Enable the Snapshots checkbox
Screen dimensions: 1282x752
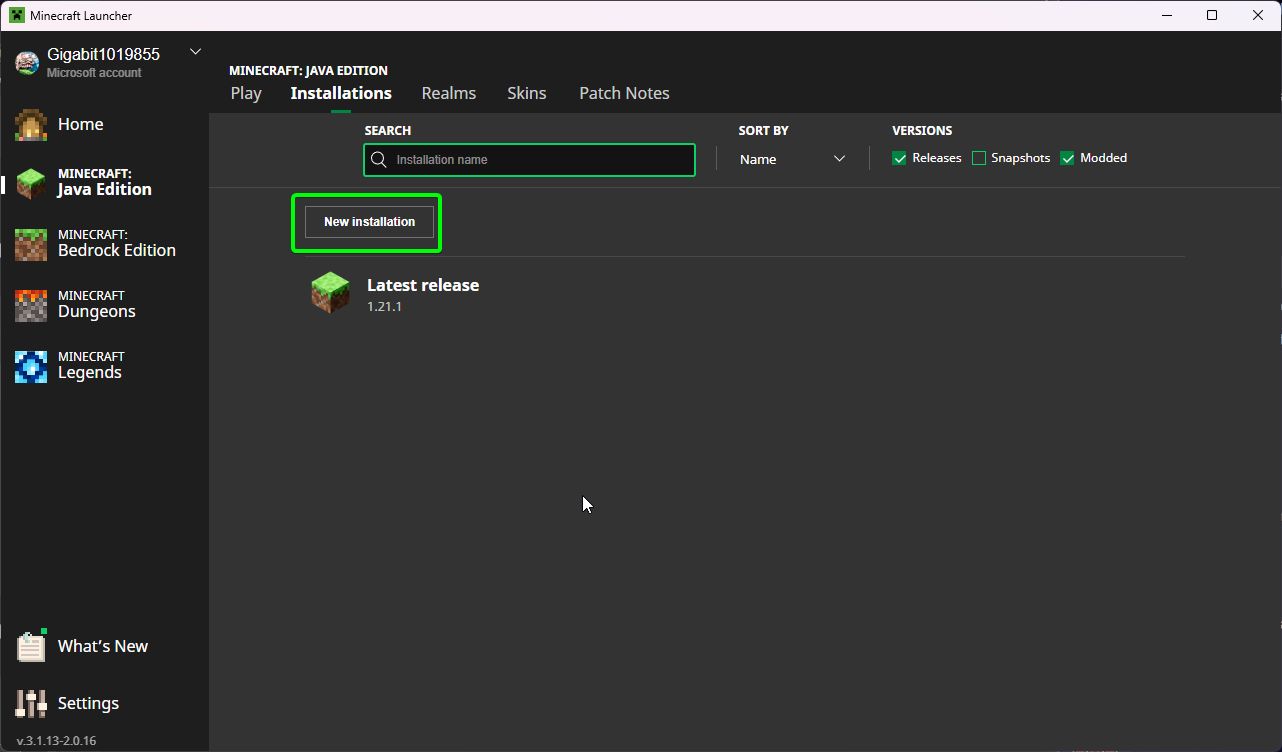979,158
